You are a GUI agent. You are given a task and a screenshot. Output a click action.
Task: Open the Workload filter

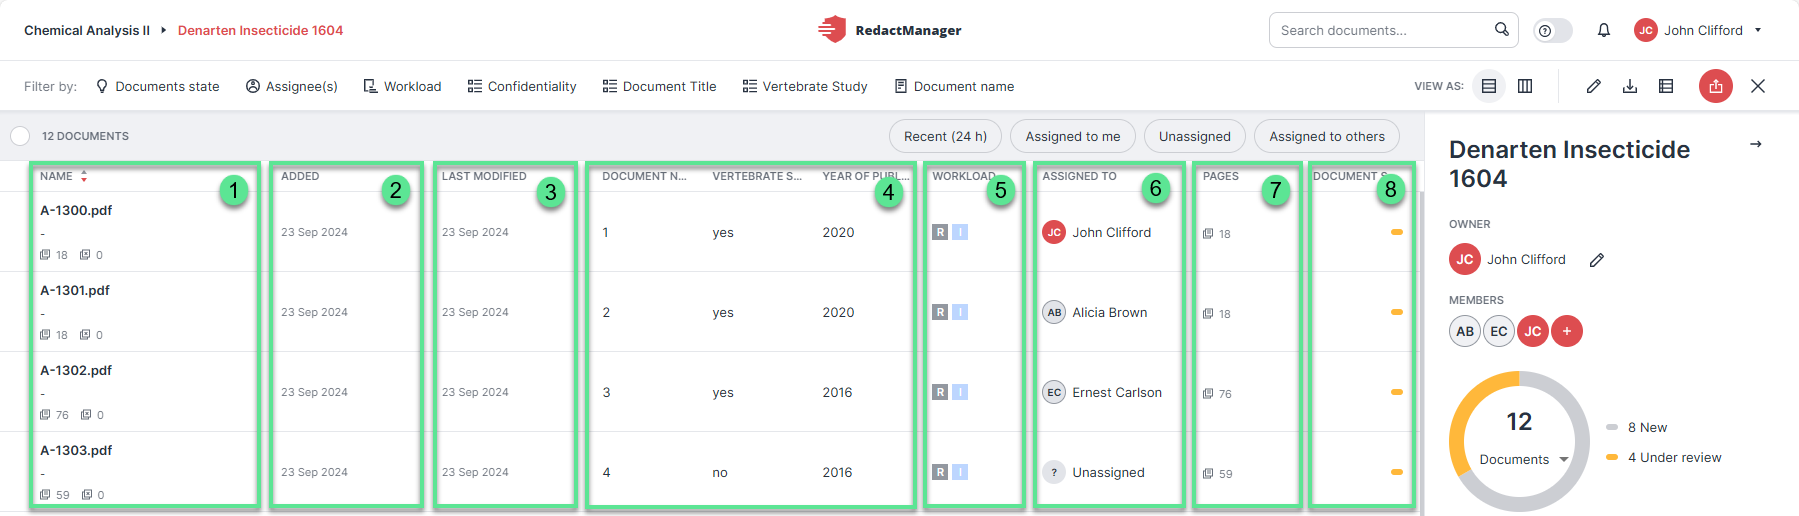click(402, 86)
